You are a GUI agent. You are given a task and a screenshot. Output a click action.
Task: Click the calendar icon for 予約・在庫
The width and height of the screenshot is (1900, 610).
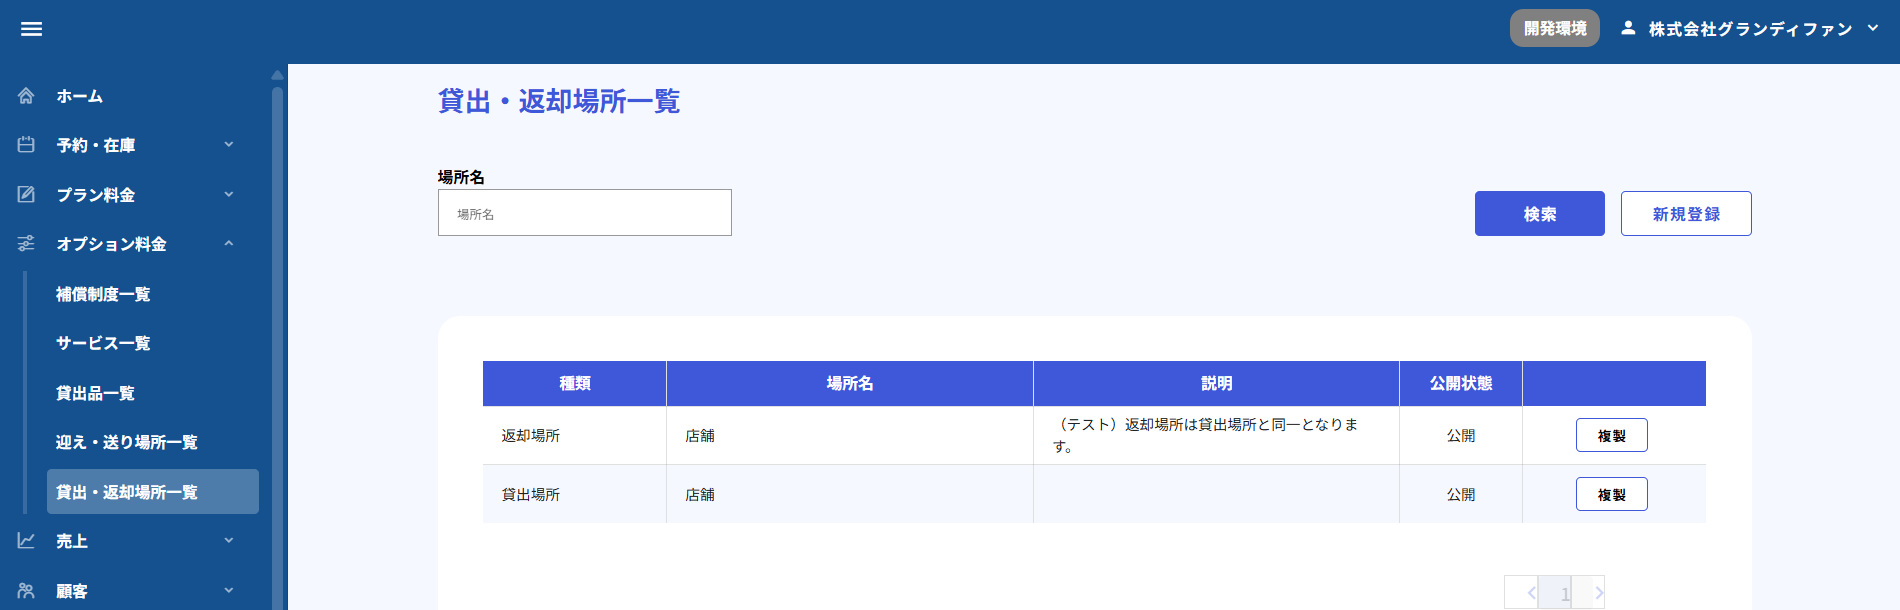[x=26, y=145]
